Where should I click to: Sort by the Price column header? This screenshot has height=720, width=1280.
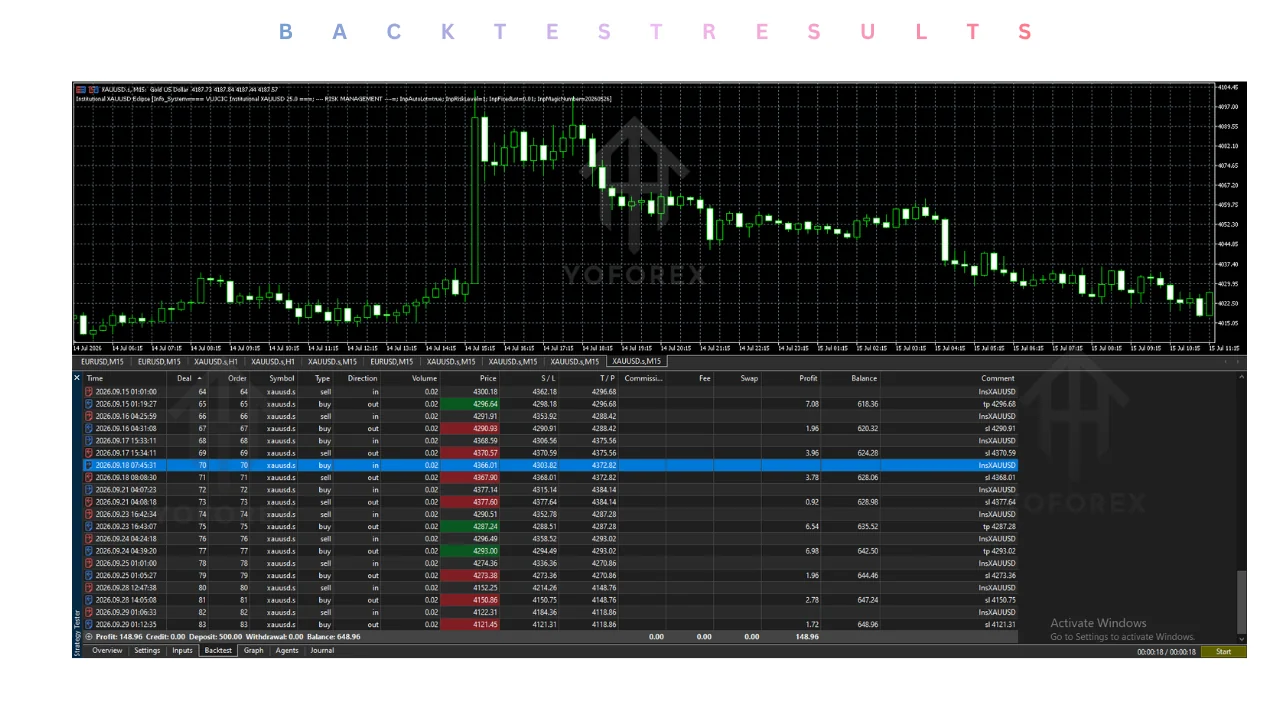click(x=488, y=378)
